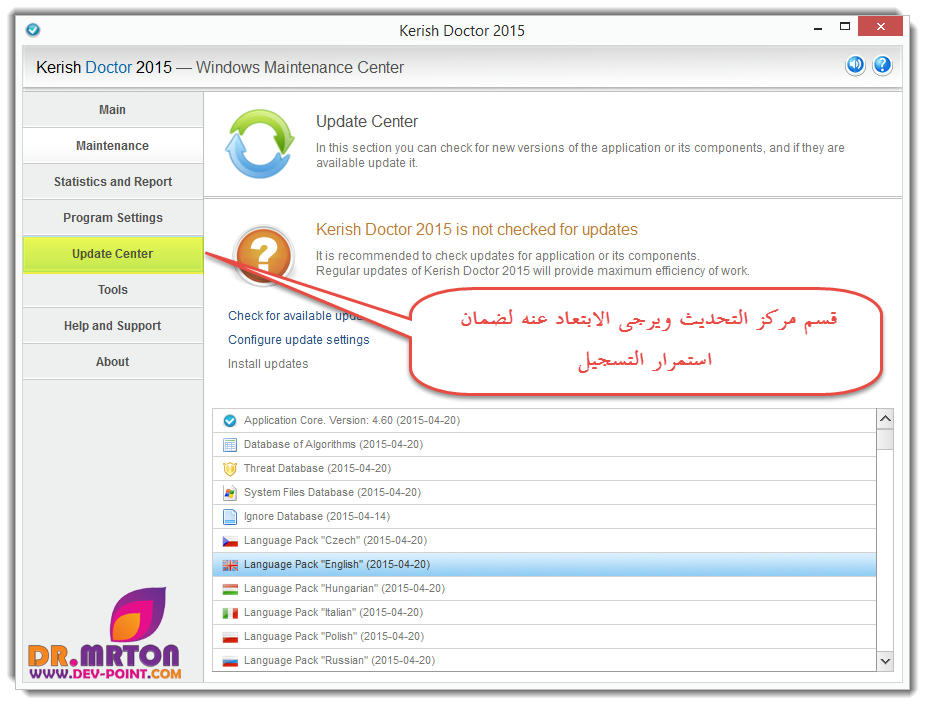Click the Russian flag icon

[x=230, y=661]
